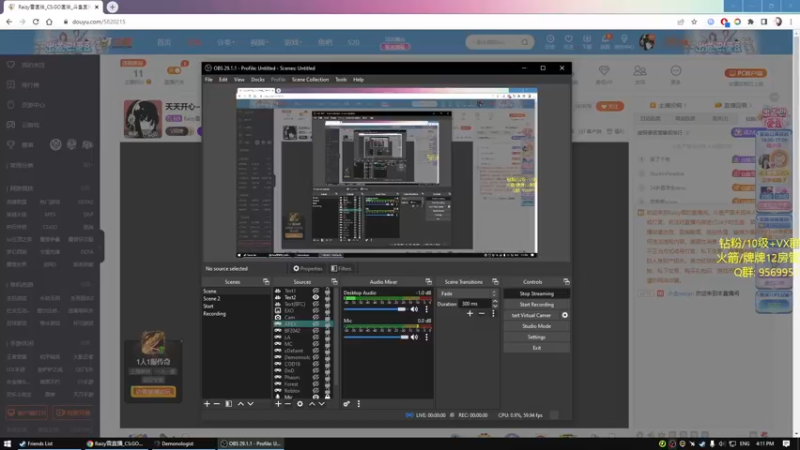Move scene up with the Scenes arrow
Image resolution: width=800 pixels, height=450 pixels.
pyautogui.click(x=241, y=404)
